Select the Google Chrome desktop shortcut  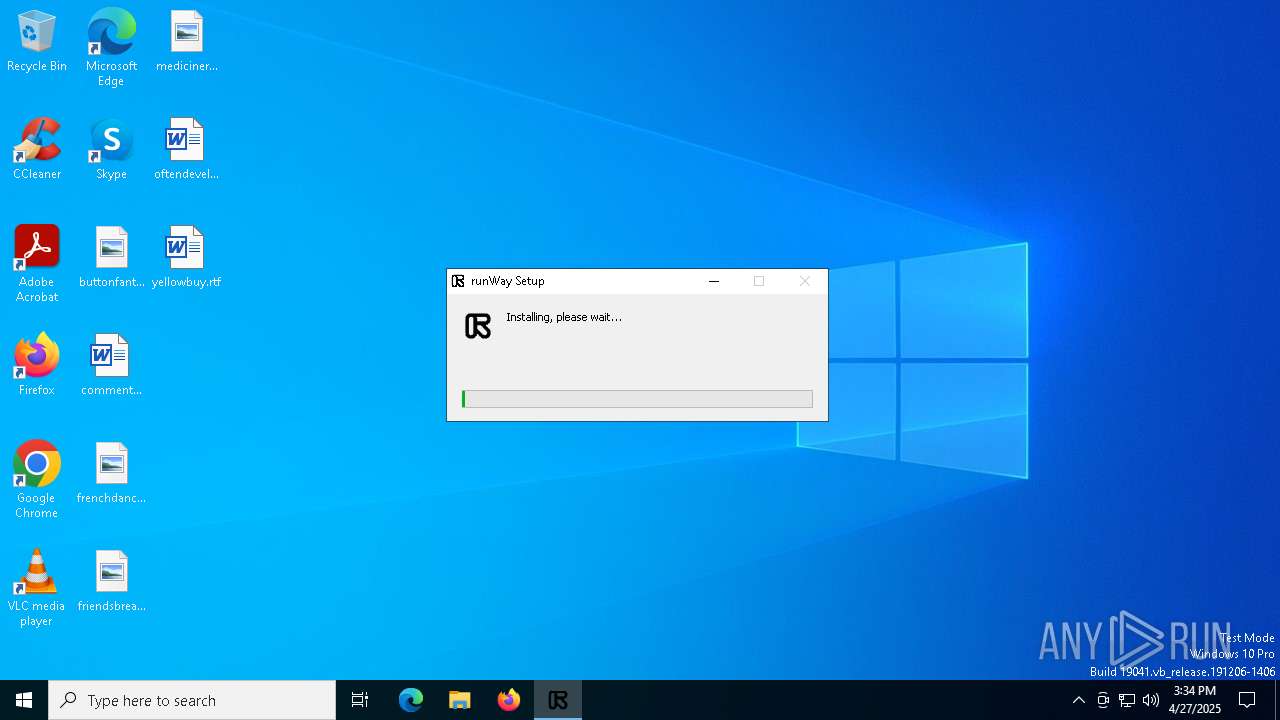click(37, 480)
